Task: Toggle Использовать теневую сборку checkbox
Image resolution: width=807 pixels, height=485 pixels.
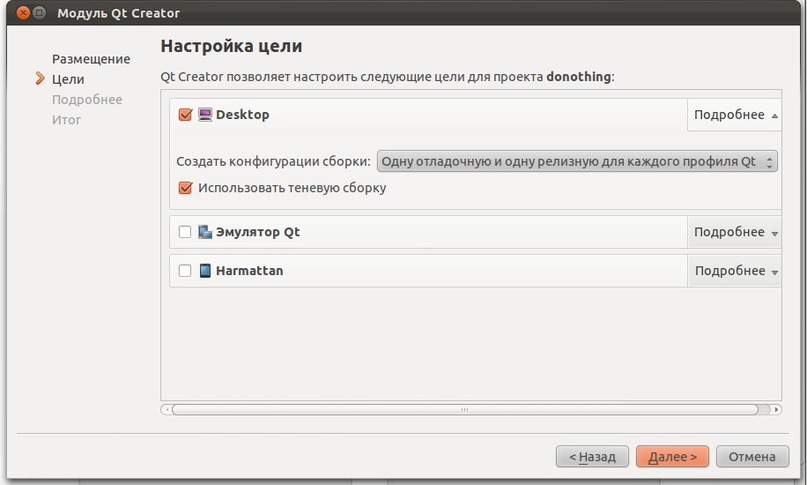Action: pyautogui.click(x=185, y=188)
